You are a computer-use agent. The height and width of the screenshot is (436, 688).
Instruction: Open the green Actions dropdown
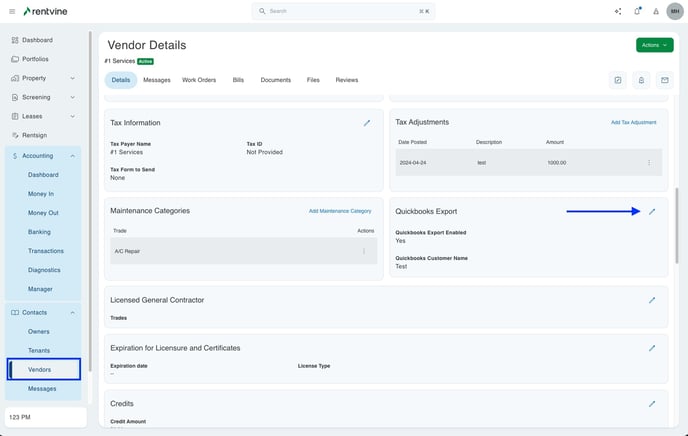pyautogui.click(x=654, y=45)
